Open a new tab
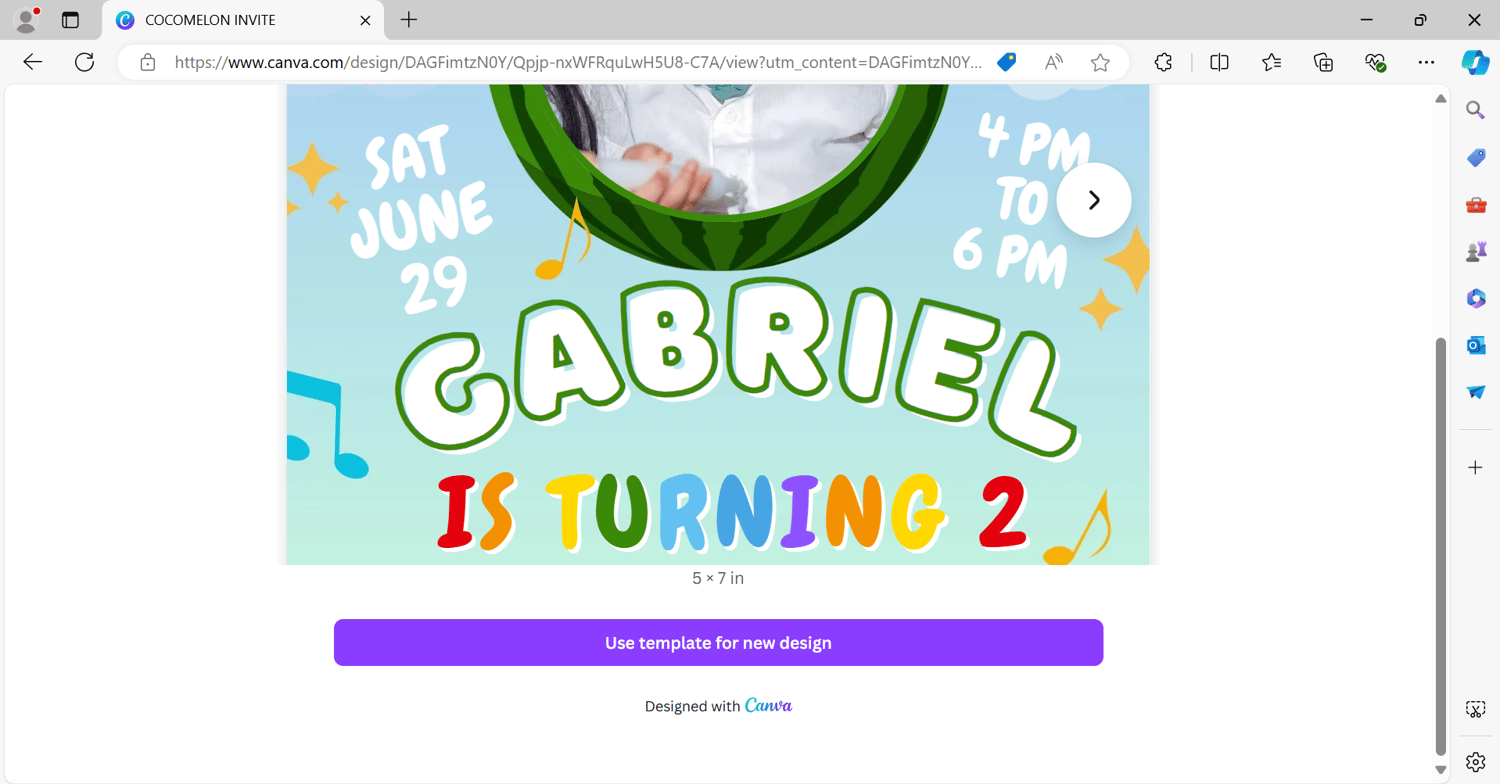1500x784 pixels. 409,20
